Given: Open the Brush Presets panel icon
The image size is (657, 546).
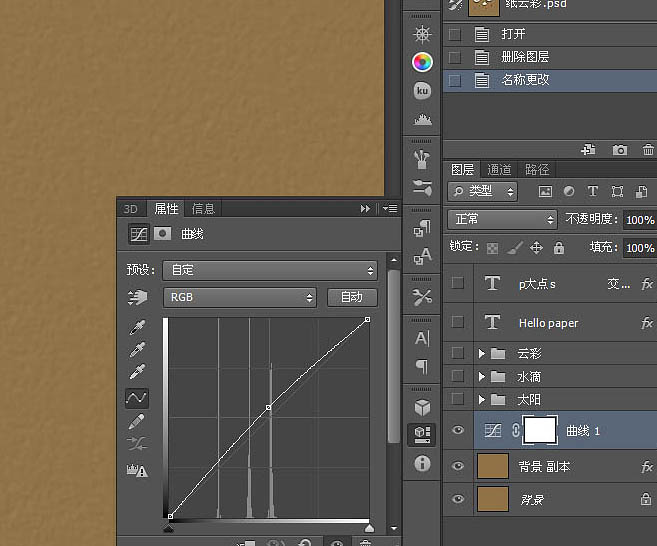Looking at the screenshot, I should pyautogui.click(x=422, y=160).
